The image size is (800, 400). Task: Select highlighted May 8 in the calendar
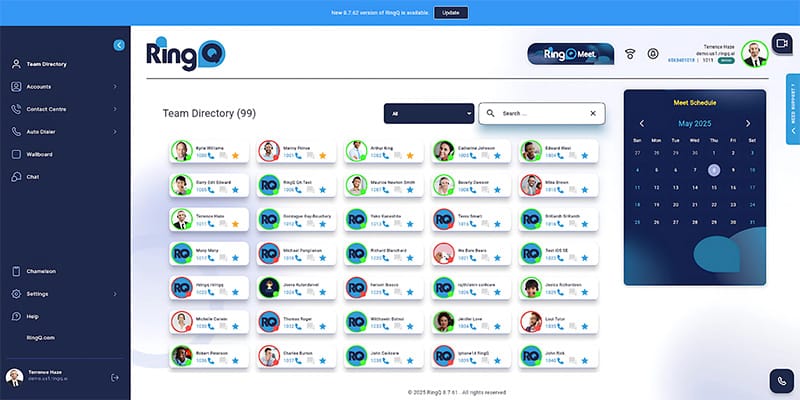click(x=714, y=170)
